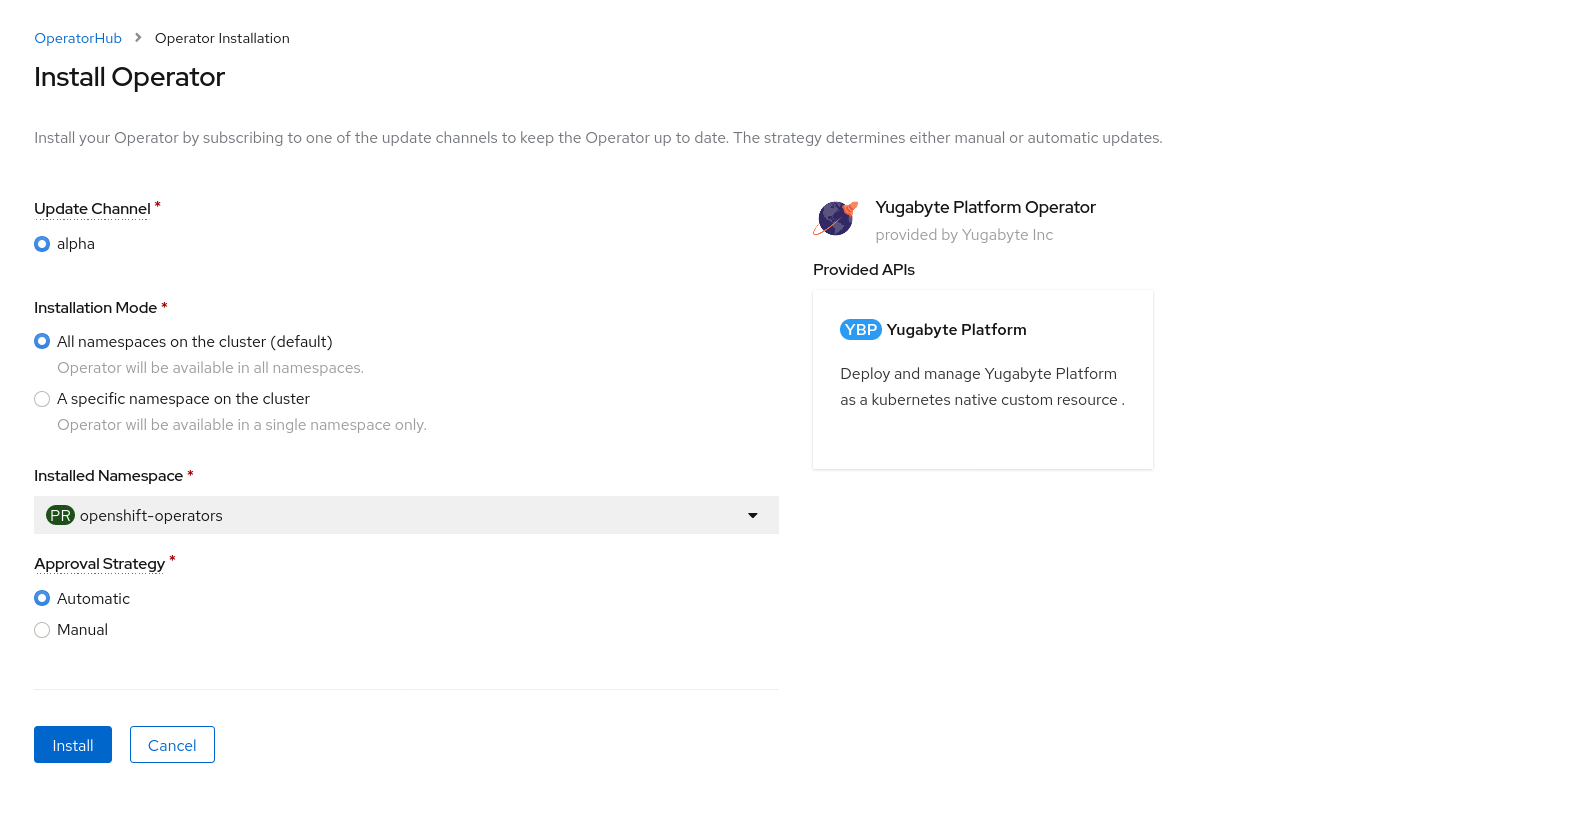Click the Yugabyte Platform Operator logo icon
1592x838 pixels.
836,218
